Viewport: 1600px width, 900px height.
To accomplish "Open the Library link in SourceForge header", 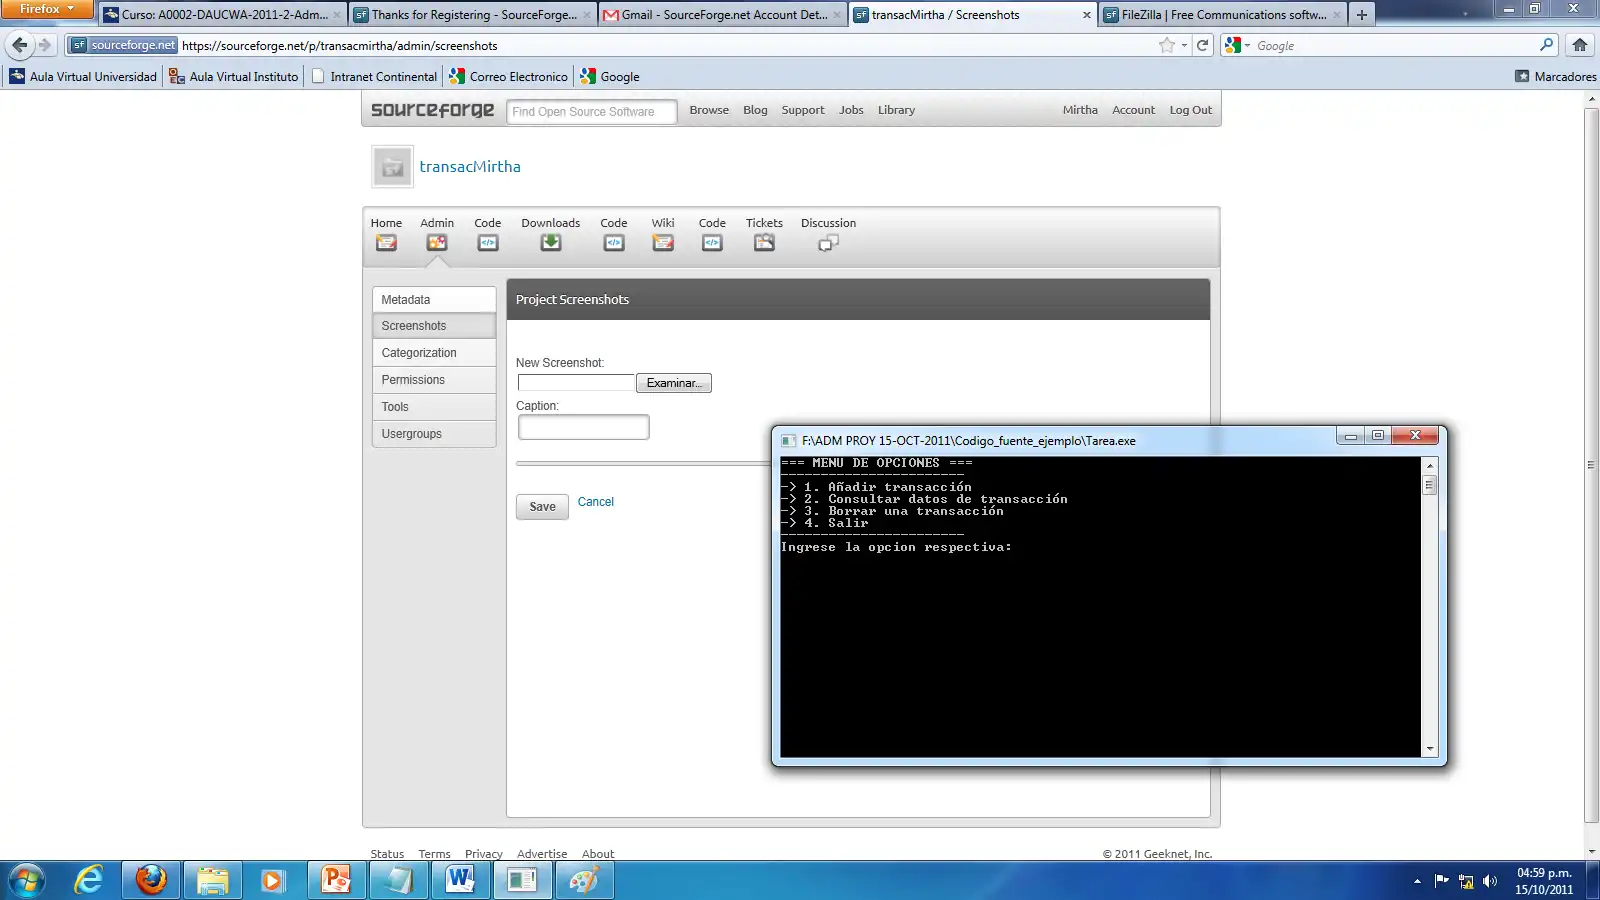I will point(896,110).
